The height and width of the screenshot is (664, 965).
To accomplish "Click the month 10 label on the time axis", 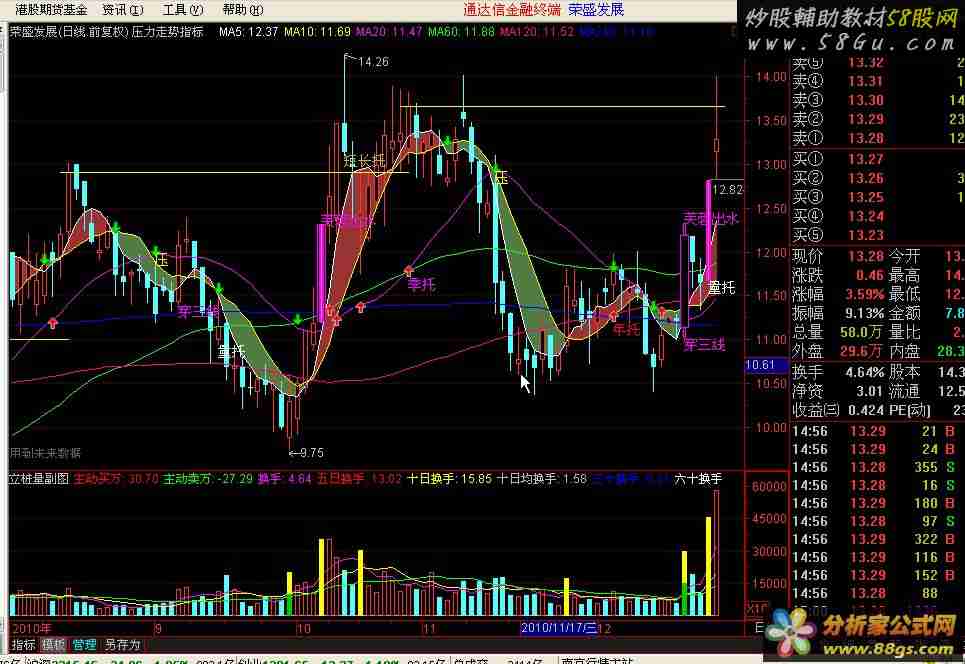I will click(x=303, y=629).
